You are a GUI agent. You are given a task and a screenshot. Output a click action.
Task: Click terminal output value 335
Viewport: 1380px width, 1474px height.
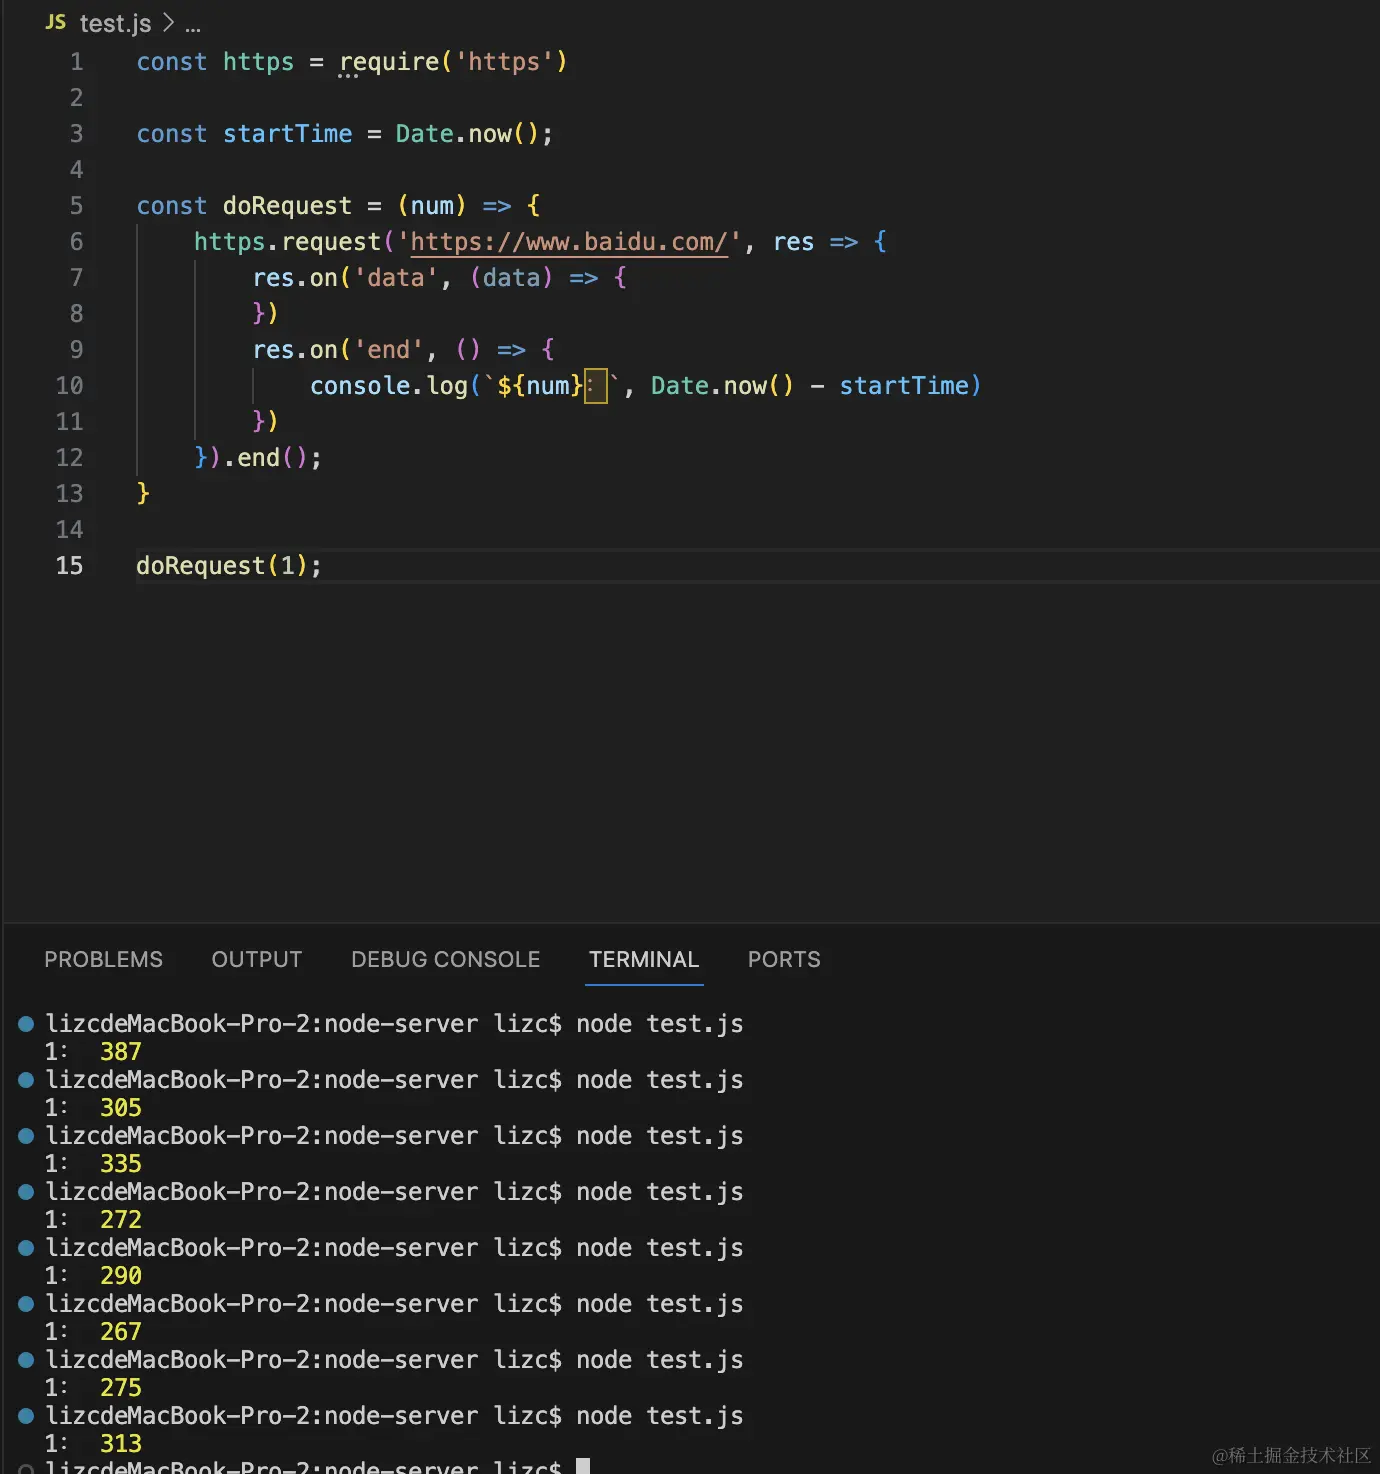[121, 1164]
